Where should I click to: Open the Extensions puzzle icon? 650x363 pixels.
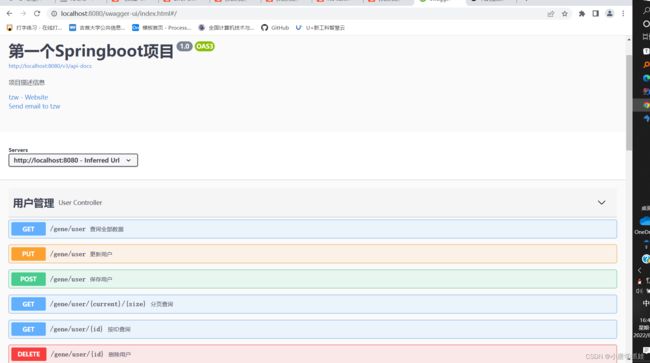coord(582,14)
